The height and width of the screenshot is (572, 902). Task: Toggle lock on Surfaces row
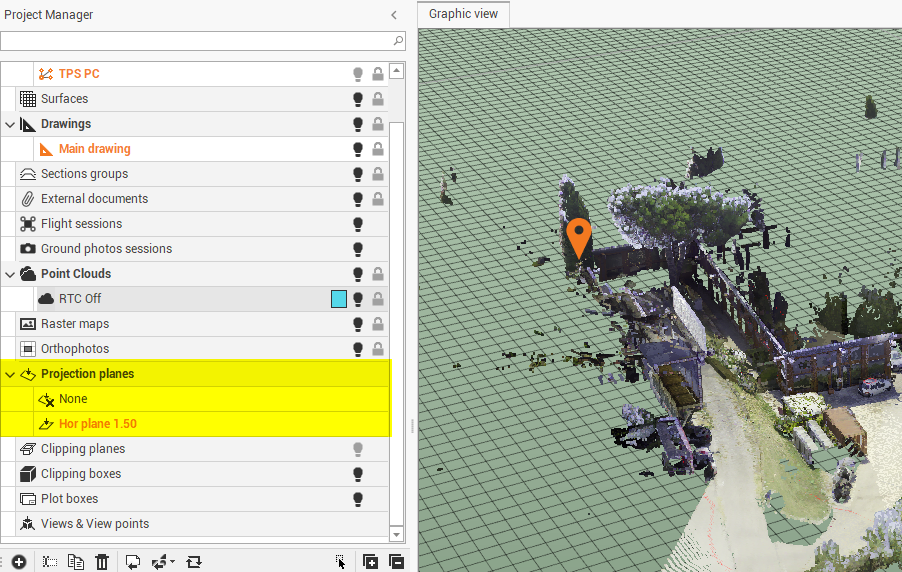tap(378, 99)
